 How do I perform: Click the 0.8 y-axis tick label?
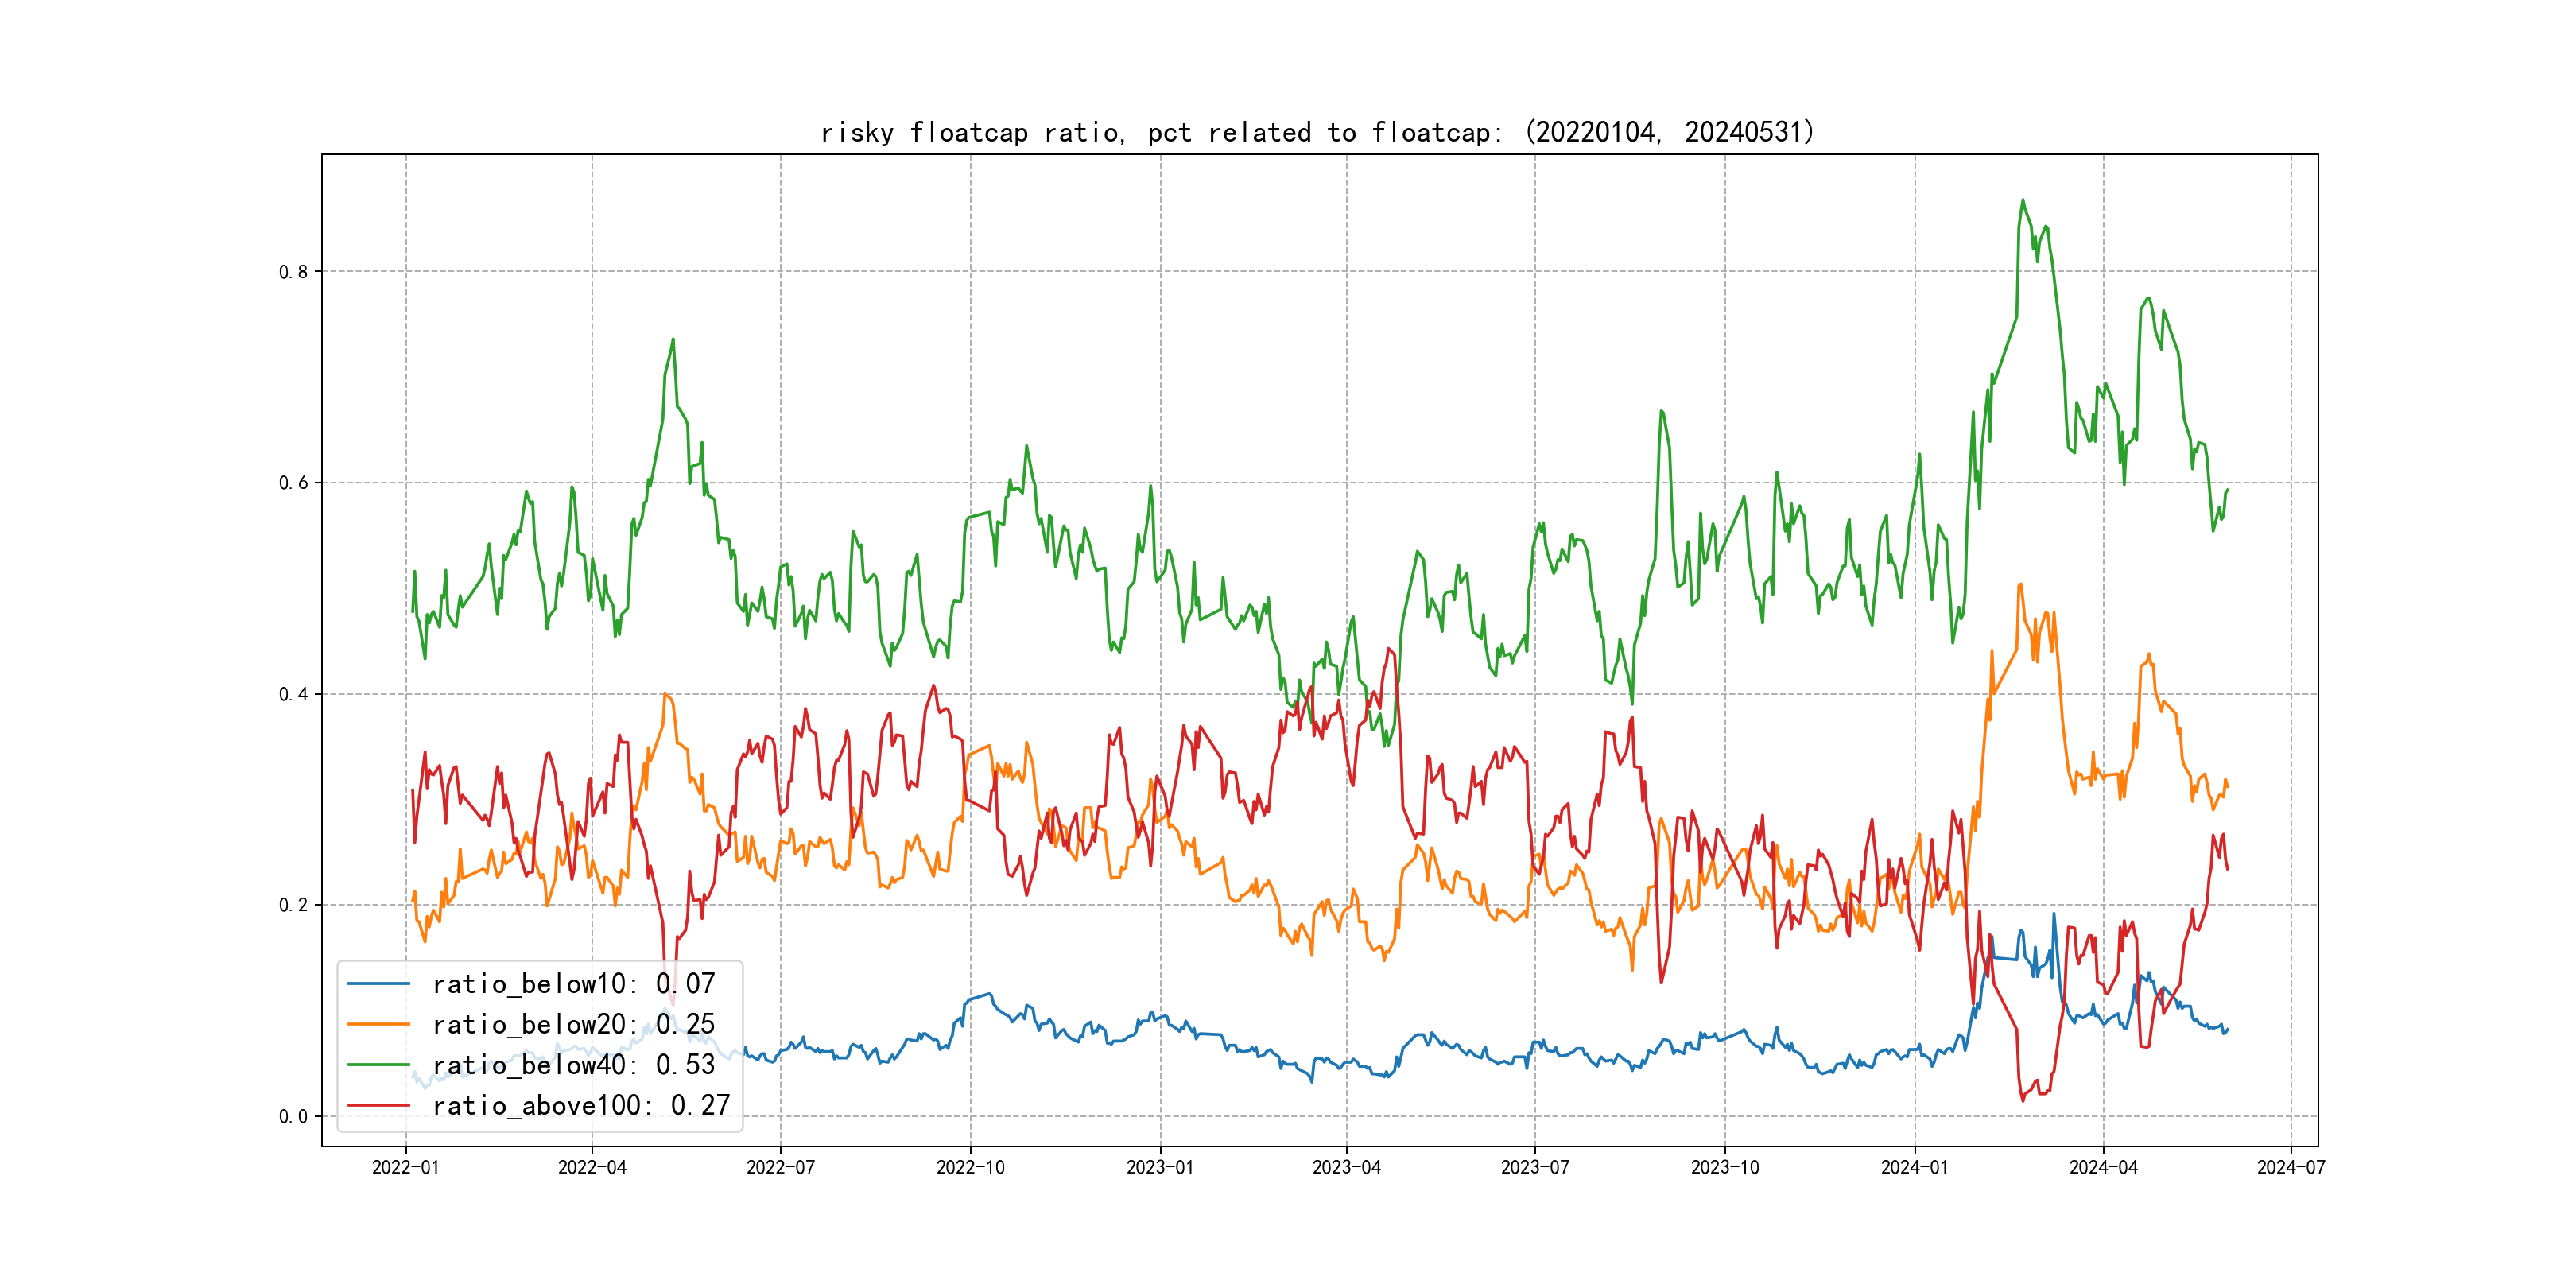tap(293, 272)
